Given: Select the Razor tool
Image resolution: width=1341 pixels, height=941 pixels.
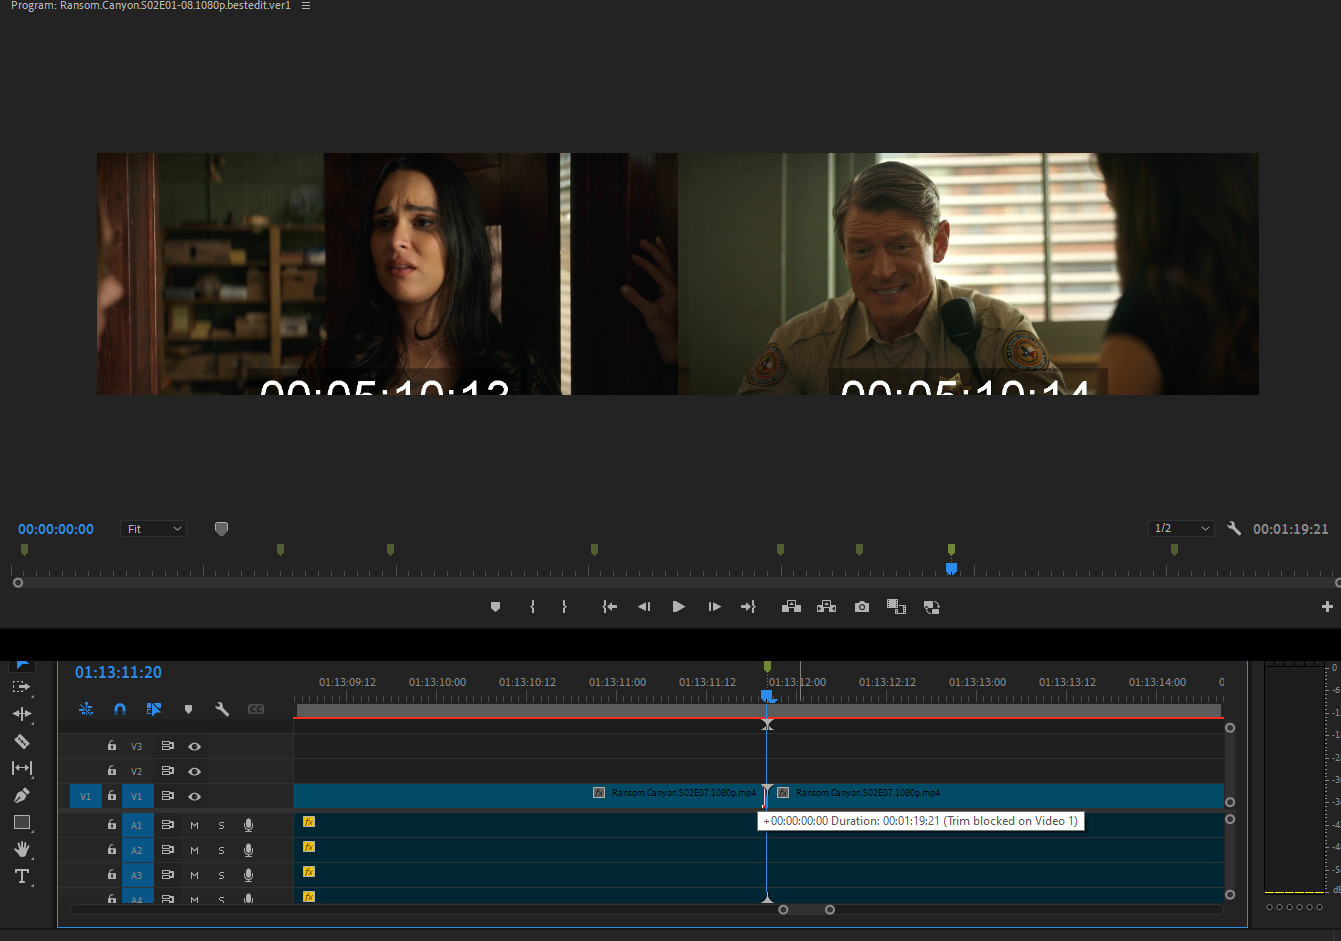Looking at the screenshot, I should click(21, 741).
